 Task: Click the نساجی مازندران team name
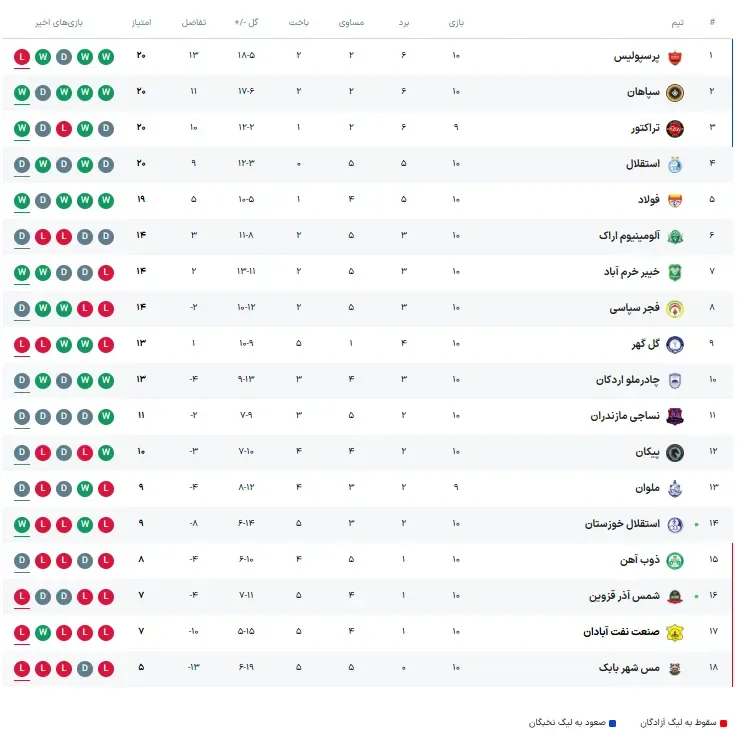(x=625, y=416)
